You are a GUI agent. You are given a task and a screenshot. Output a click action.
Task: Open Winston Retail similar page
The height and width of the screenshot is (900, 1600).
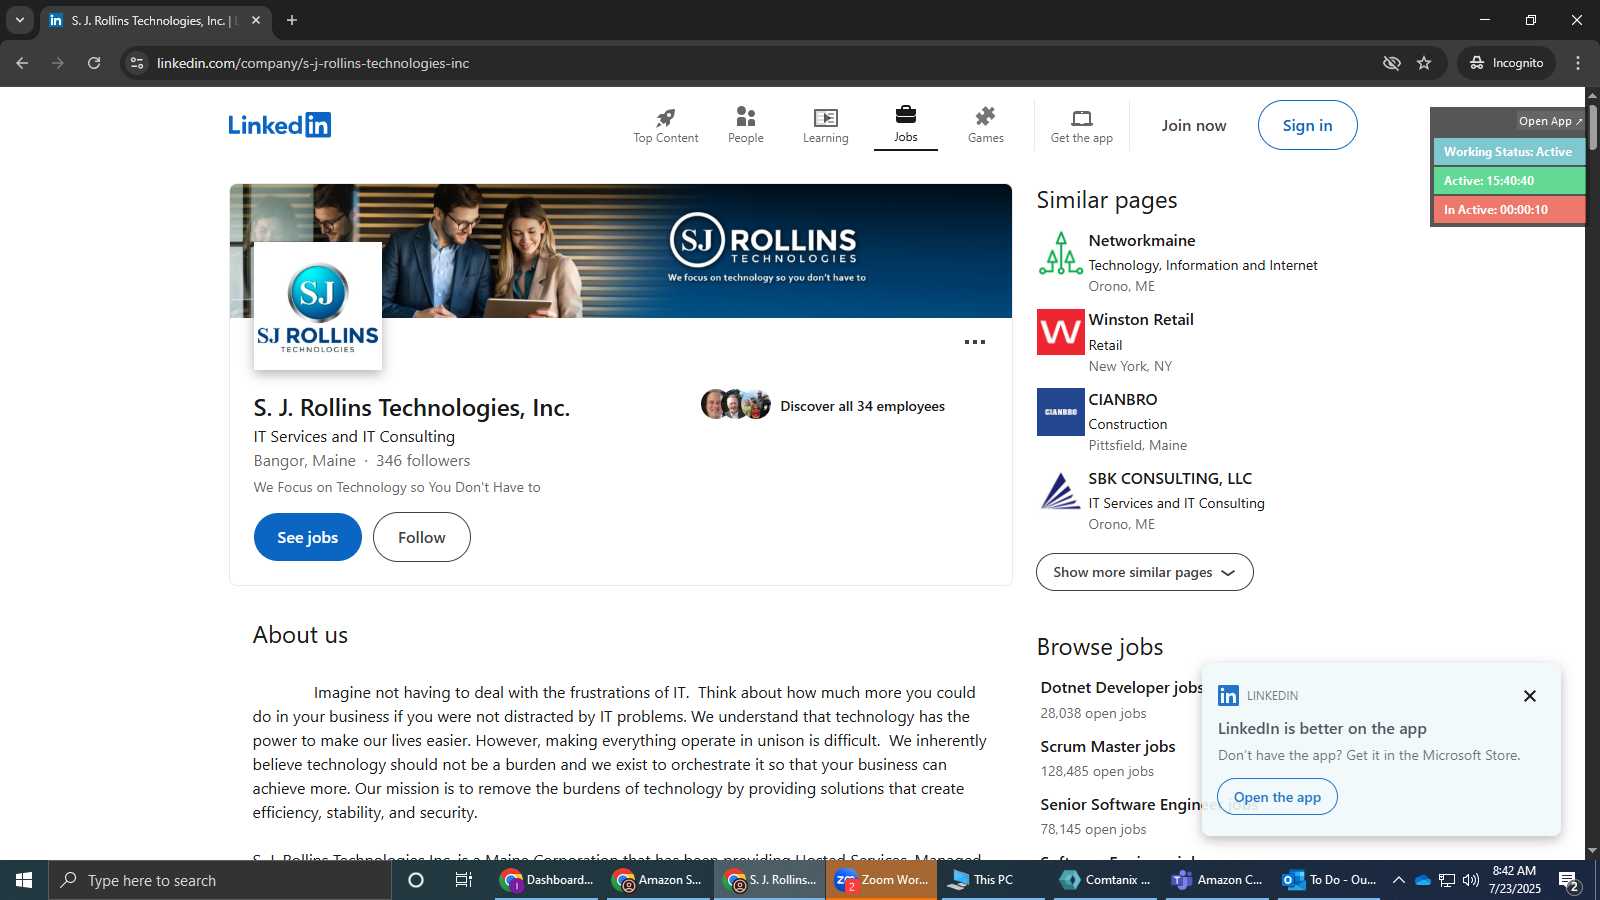click(1141, 320)
